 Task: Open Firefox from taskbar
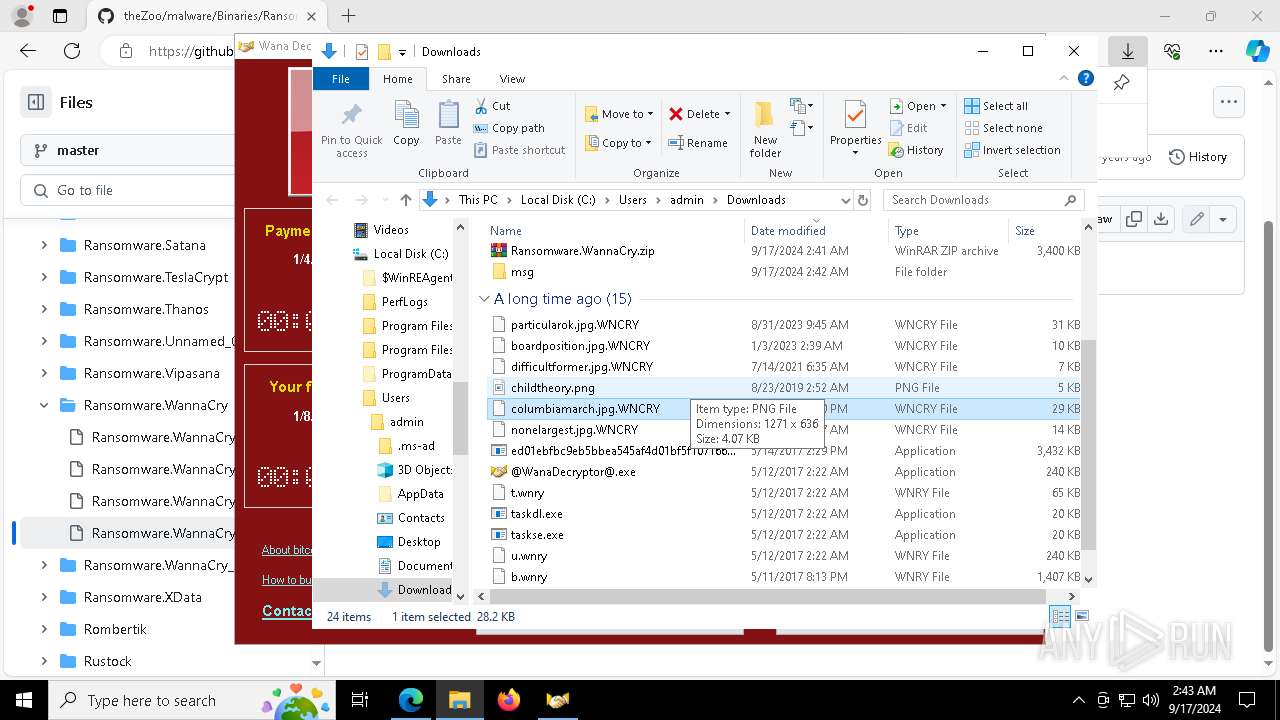[x=508, y=700]
